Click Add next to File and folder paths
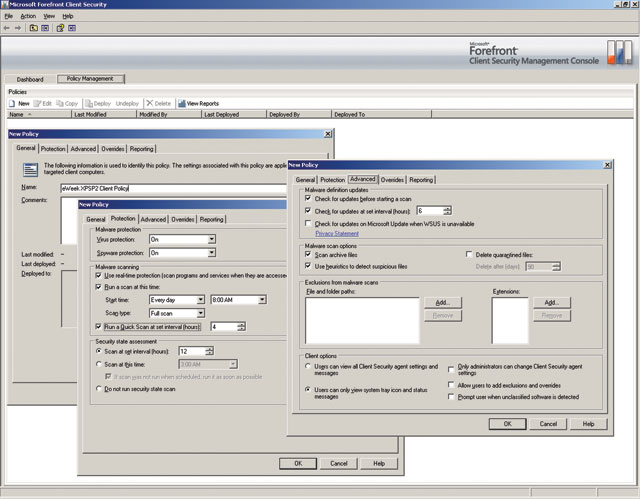The image size is (640, 499). (443, 302)
